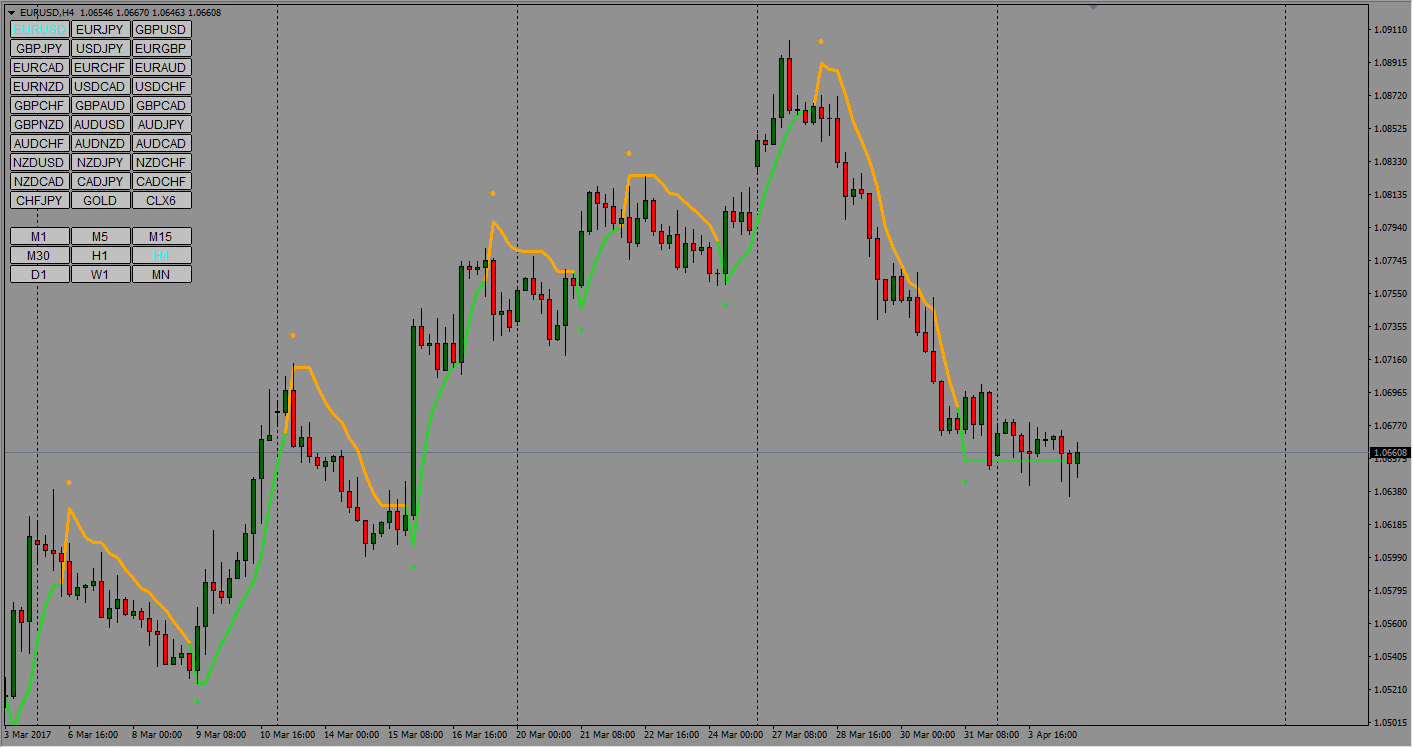Switch chart to EURJPY
This screenshot has width=1413, height=748.
coord(100,29)
